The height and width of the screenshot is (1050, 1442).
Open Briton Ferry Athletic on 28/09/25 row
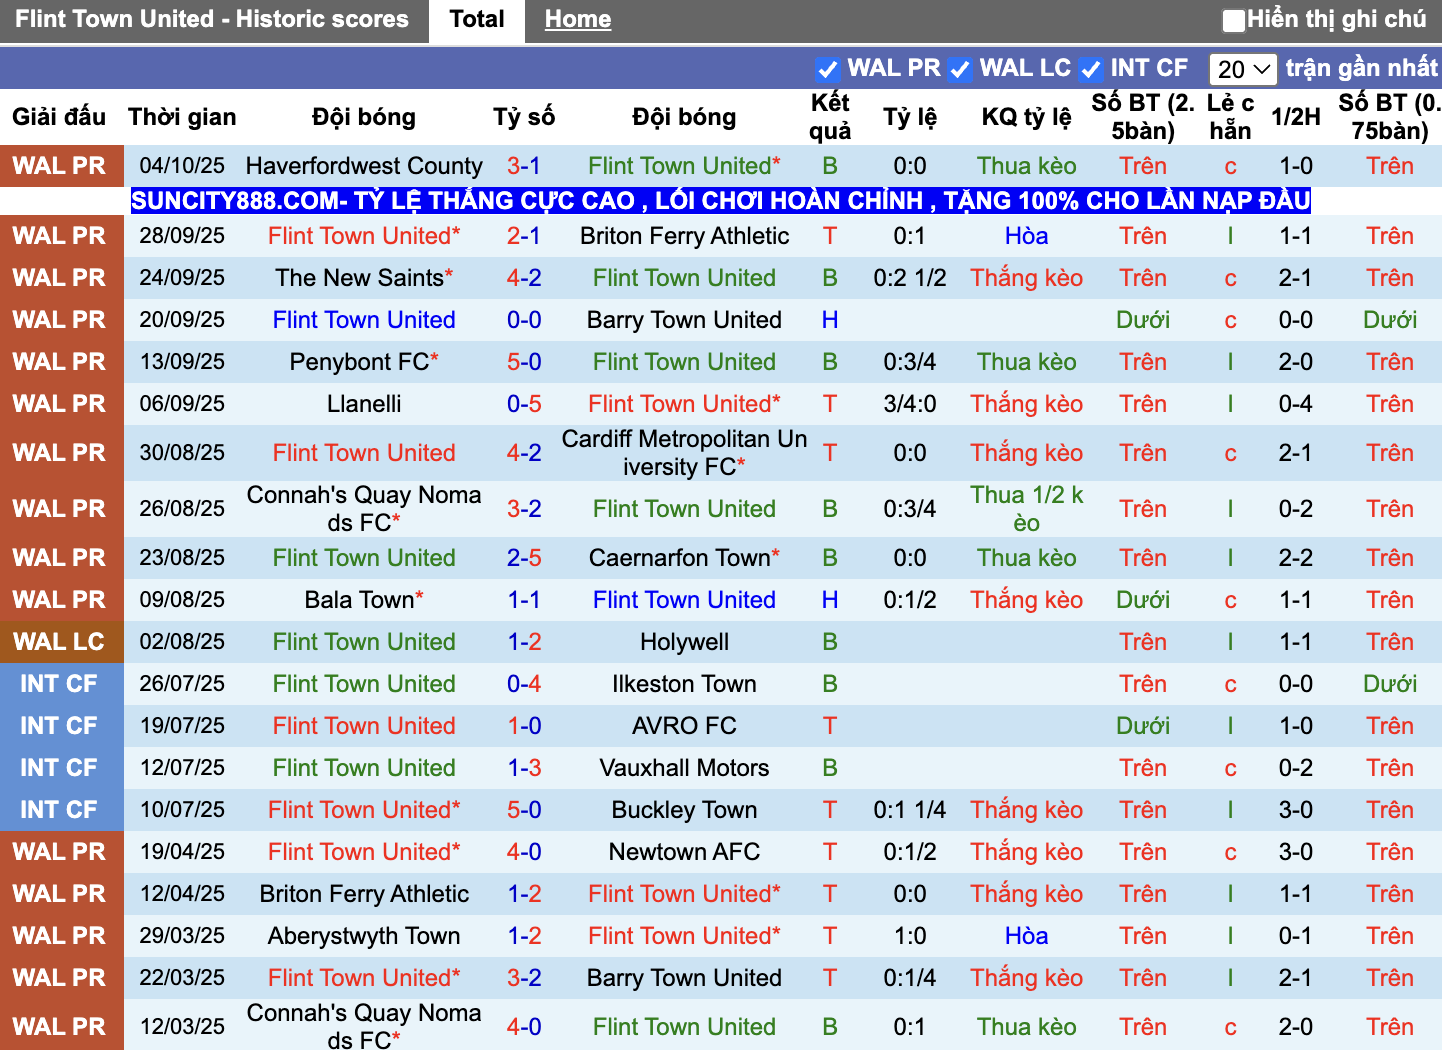685,236
